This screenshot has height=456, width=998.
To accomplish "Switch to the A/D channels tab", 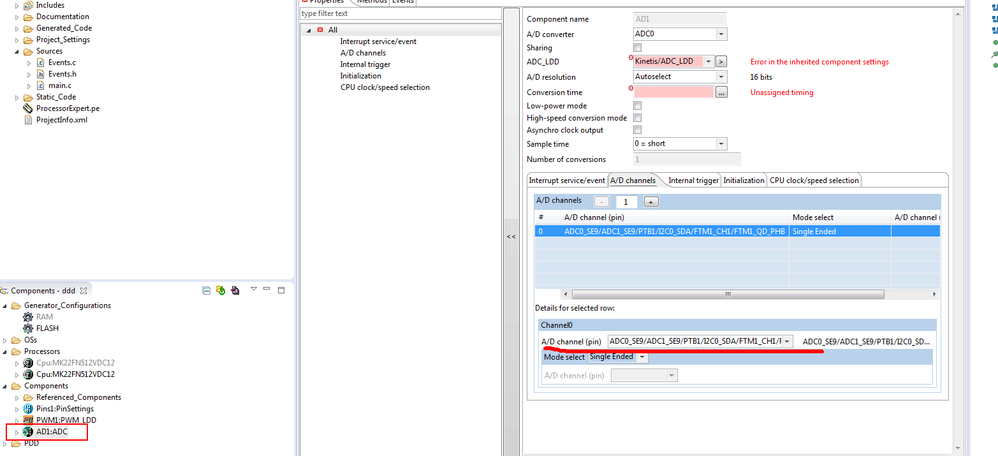I will click(x=633, y=180).
